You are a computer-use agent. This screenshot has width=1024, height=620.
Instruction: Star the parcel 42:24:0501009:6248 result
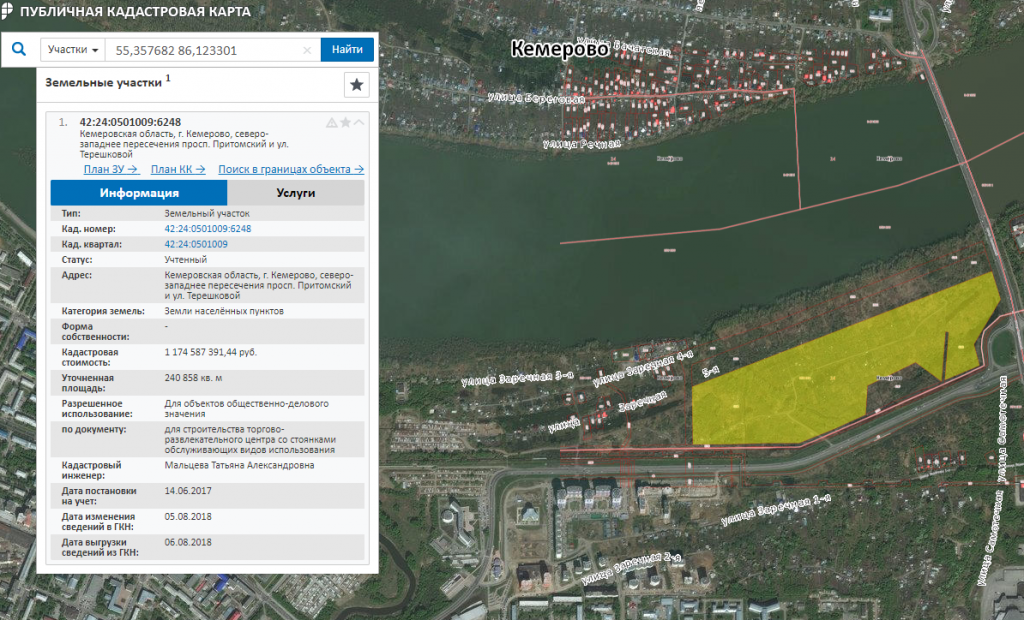tap(345, 122)
